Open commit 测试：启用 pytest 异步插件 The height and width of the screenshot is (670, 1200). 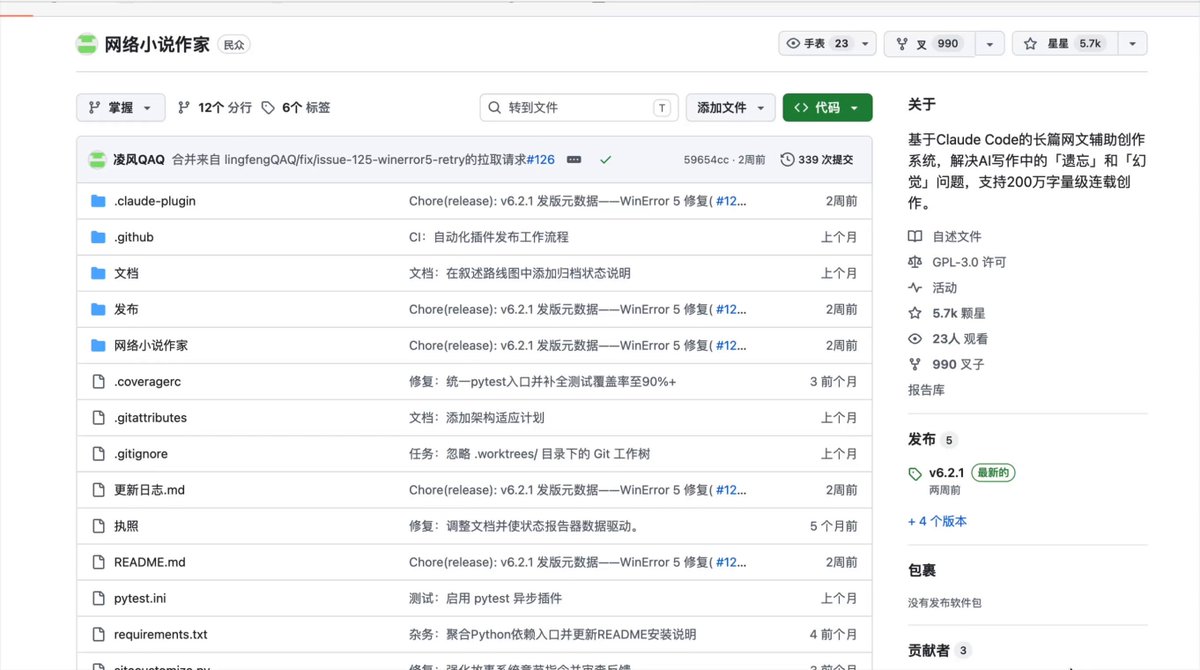[485, 598]
